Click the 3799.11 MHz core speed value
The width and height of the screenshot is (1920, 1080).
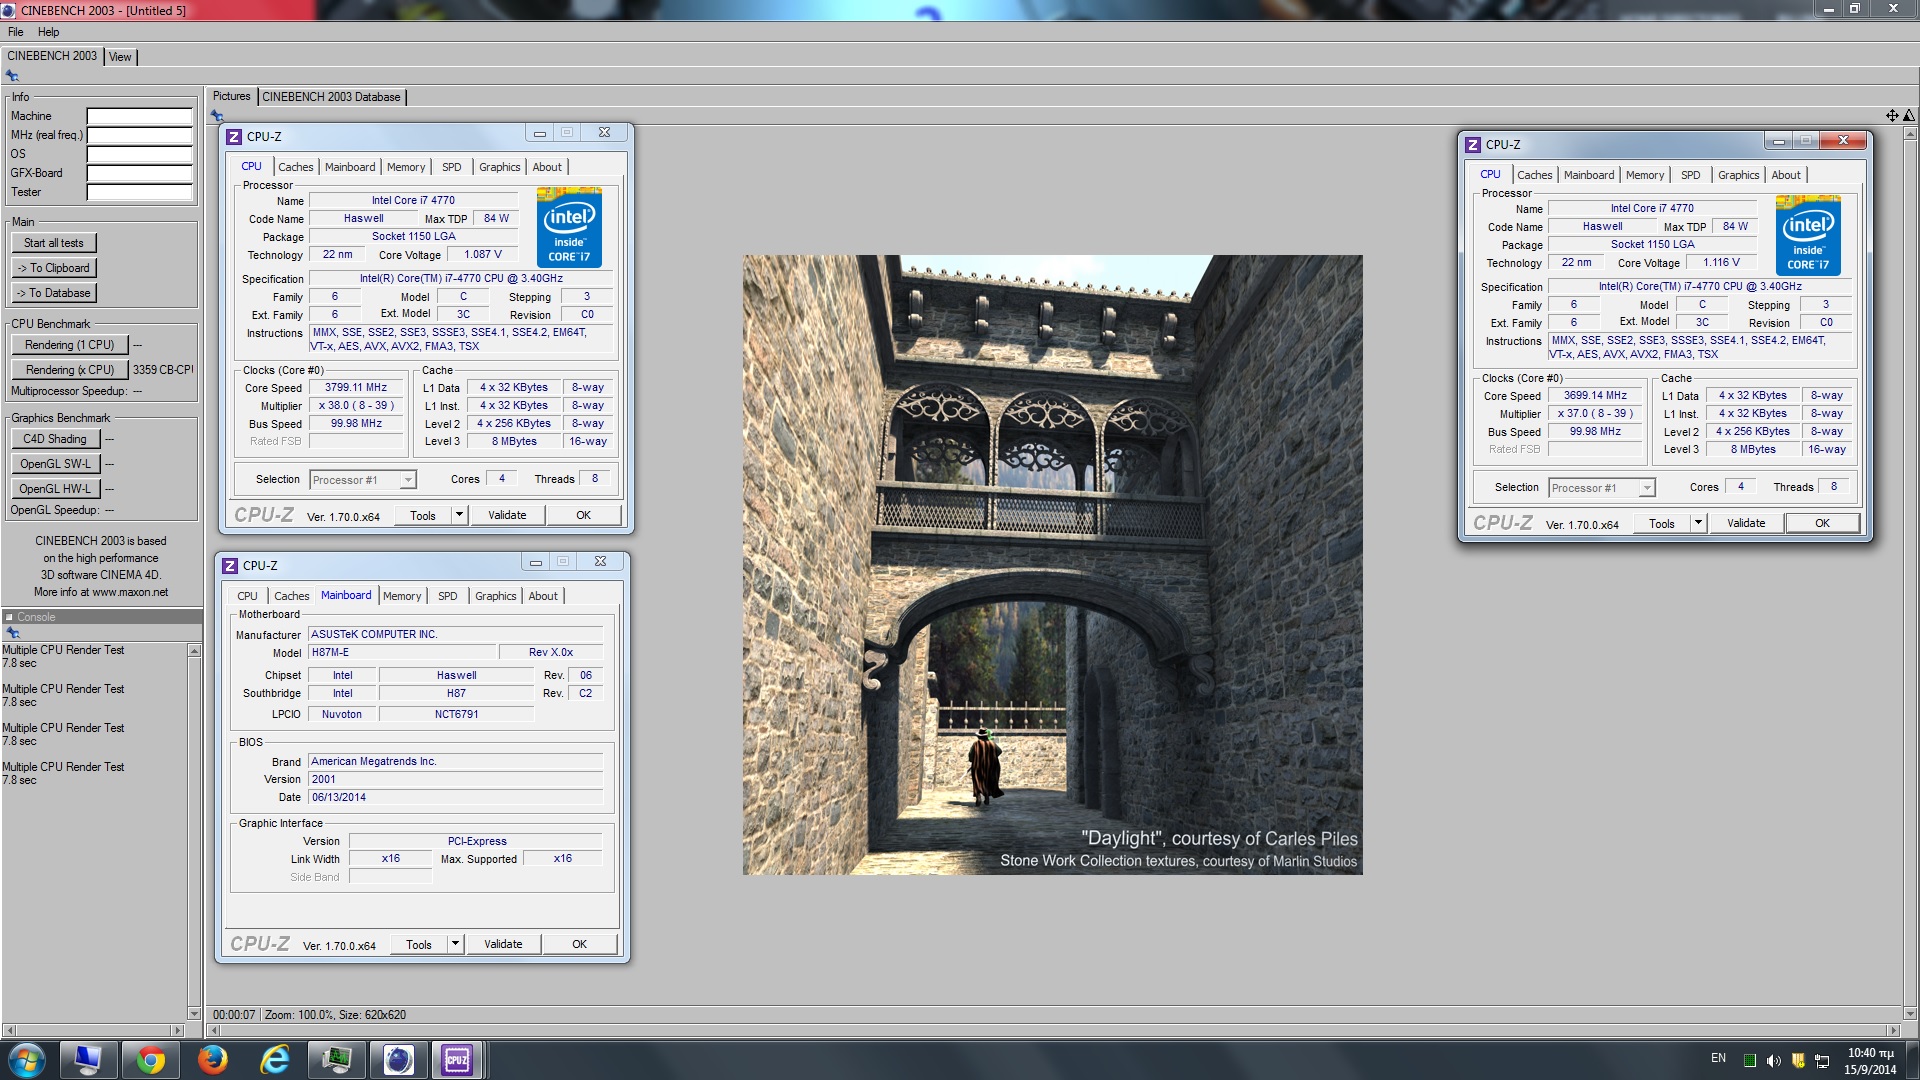pos(355,388)
